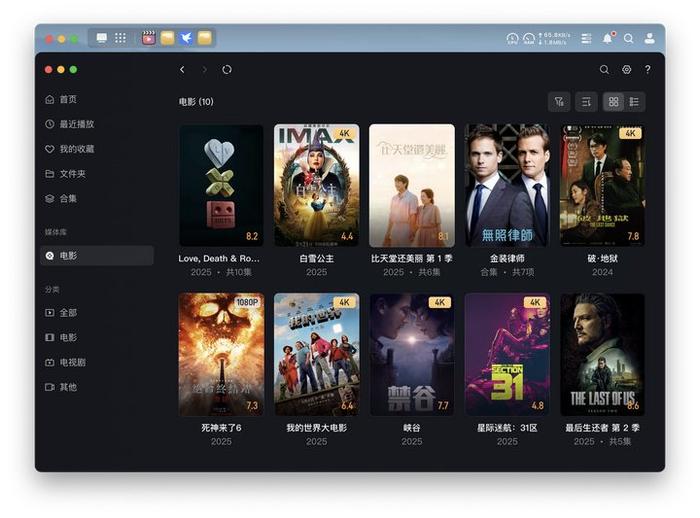
Task: Open 我的世界大电影 poster
Action: 317,355
